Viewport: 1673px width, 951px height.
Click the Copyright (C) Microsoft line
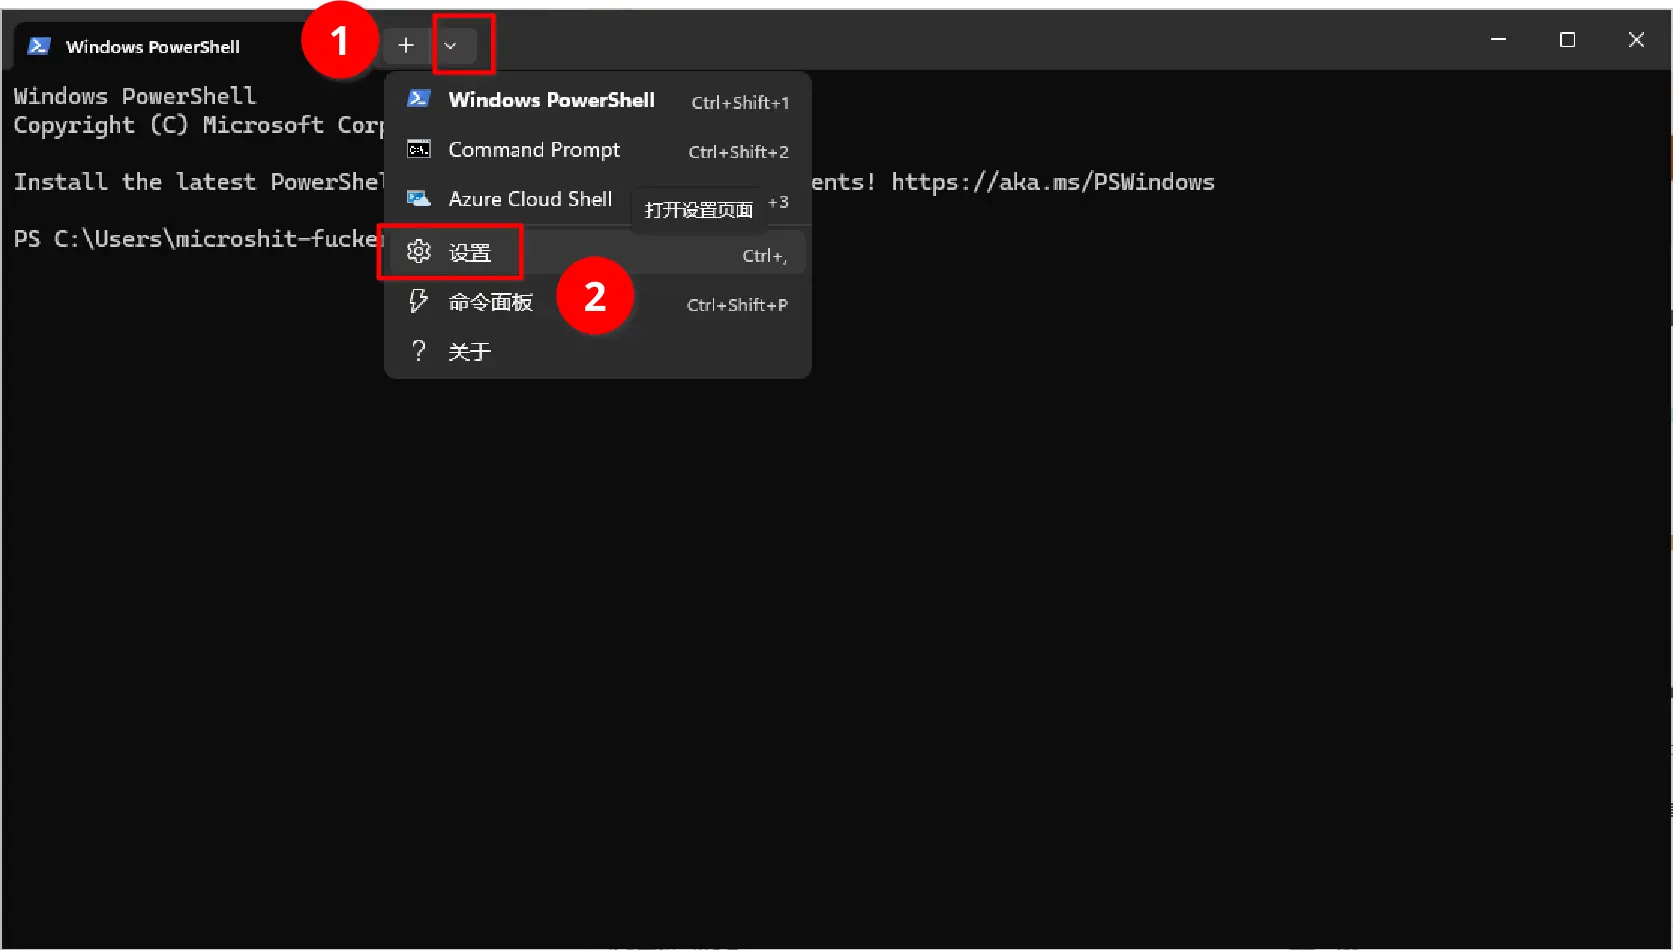[x=198, y=125]
